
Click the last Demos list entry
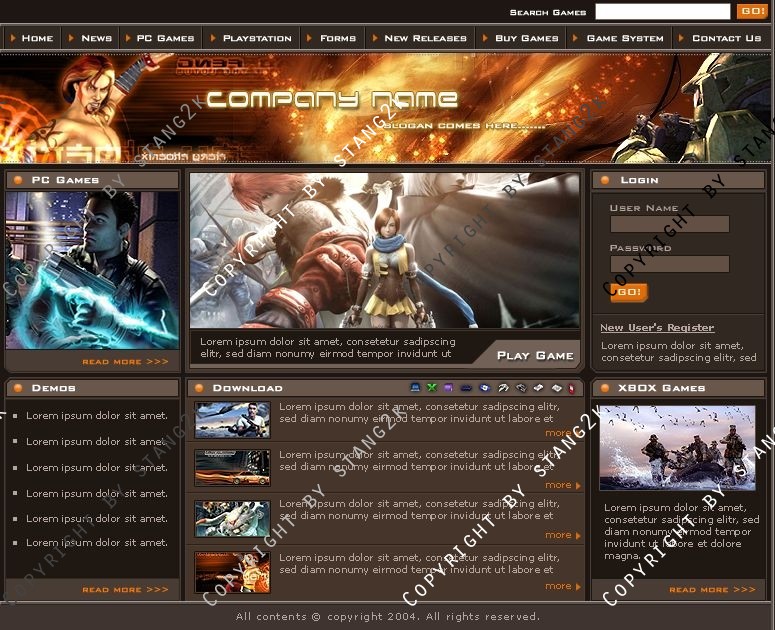pyautogui.click(x=97, y=543)
